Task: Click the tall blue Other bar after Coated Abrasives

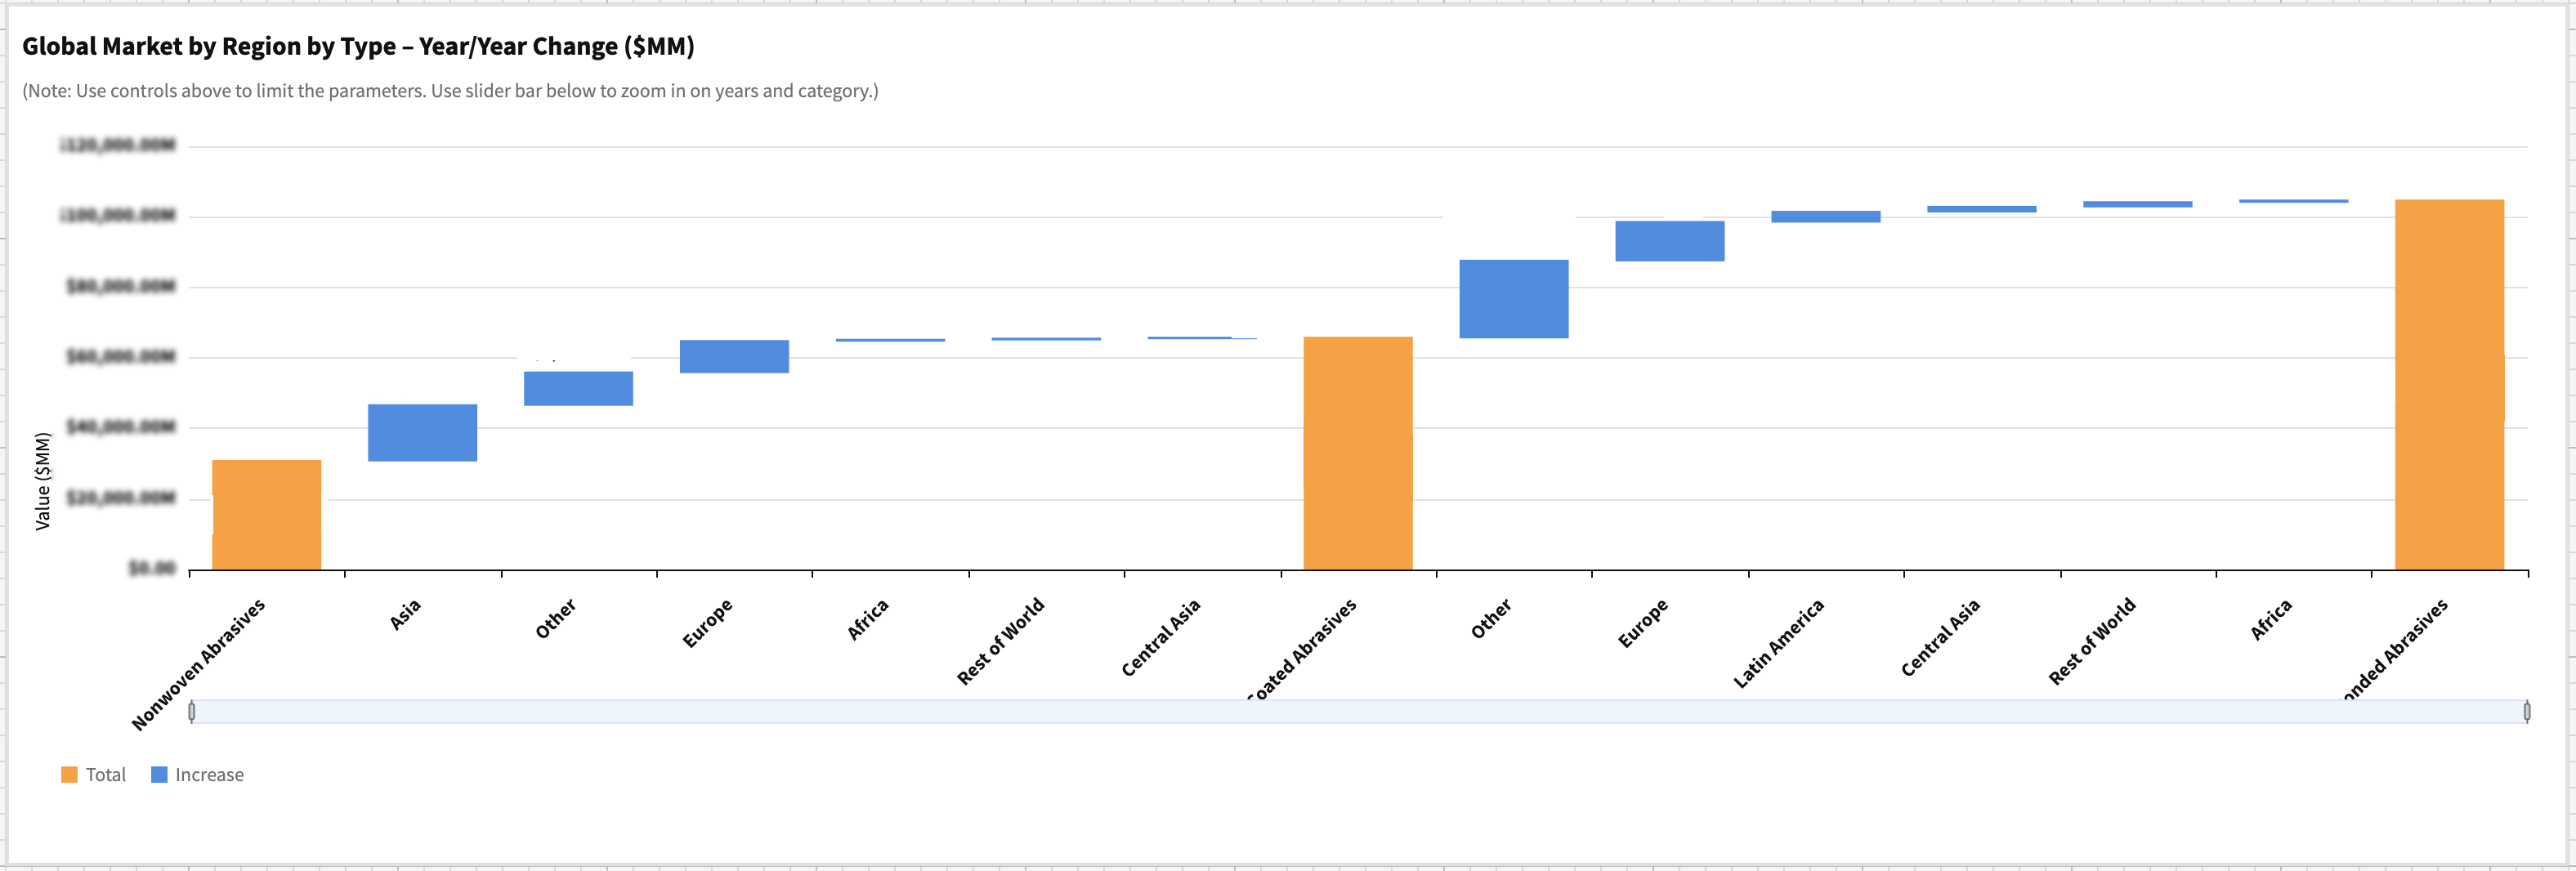Action: [x=1513, y=299]
